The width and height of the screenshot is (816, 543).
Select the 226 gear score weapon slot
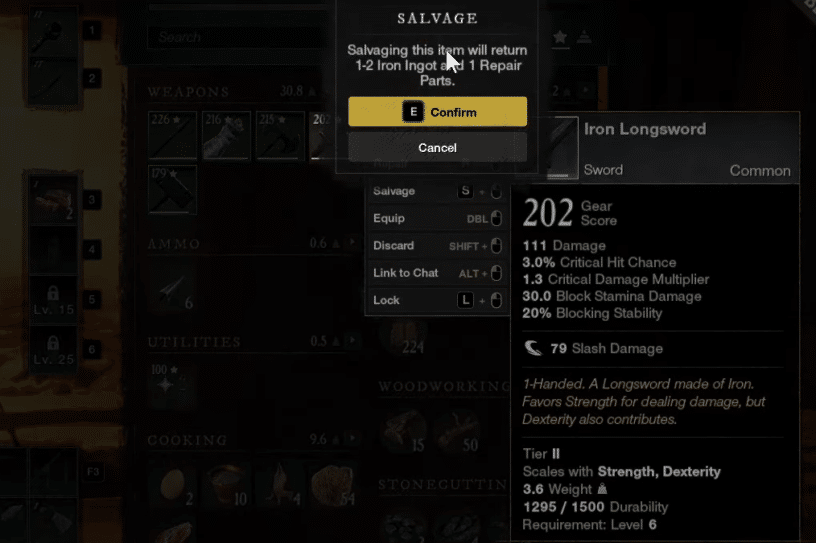tap(172, 135)
